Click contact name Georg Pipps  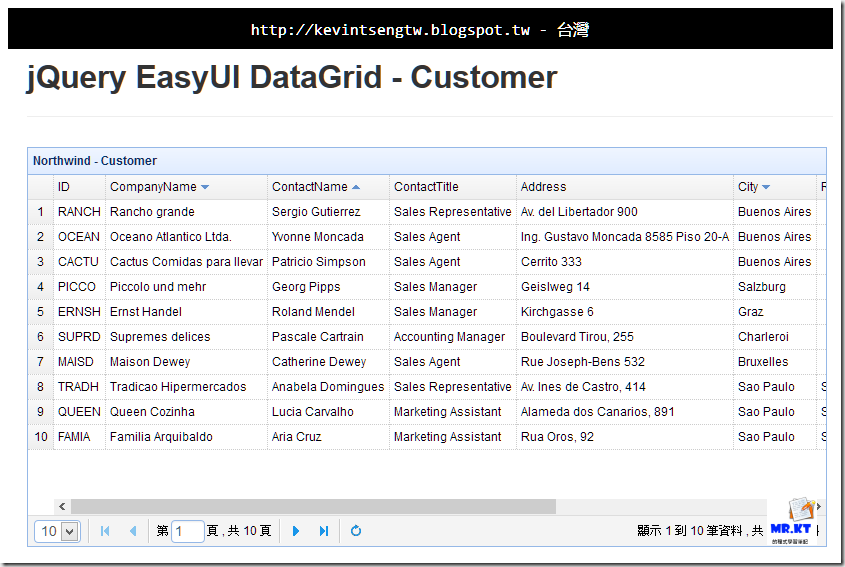pos(328,287)
